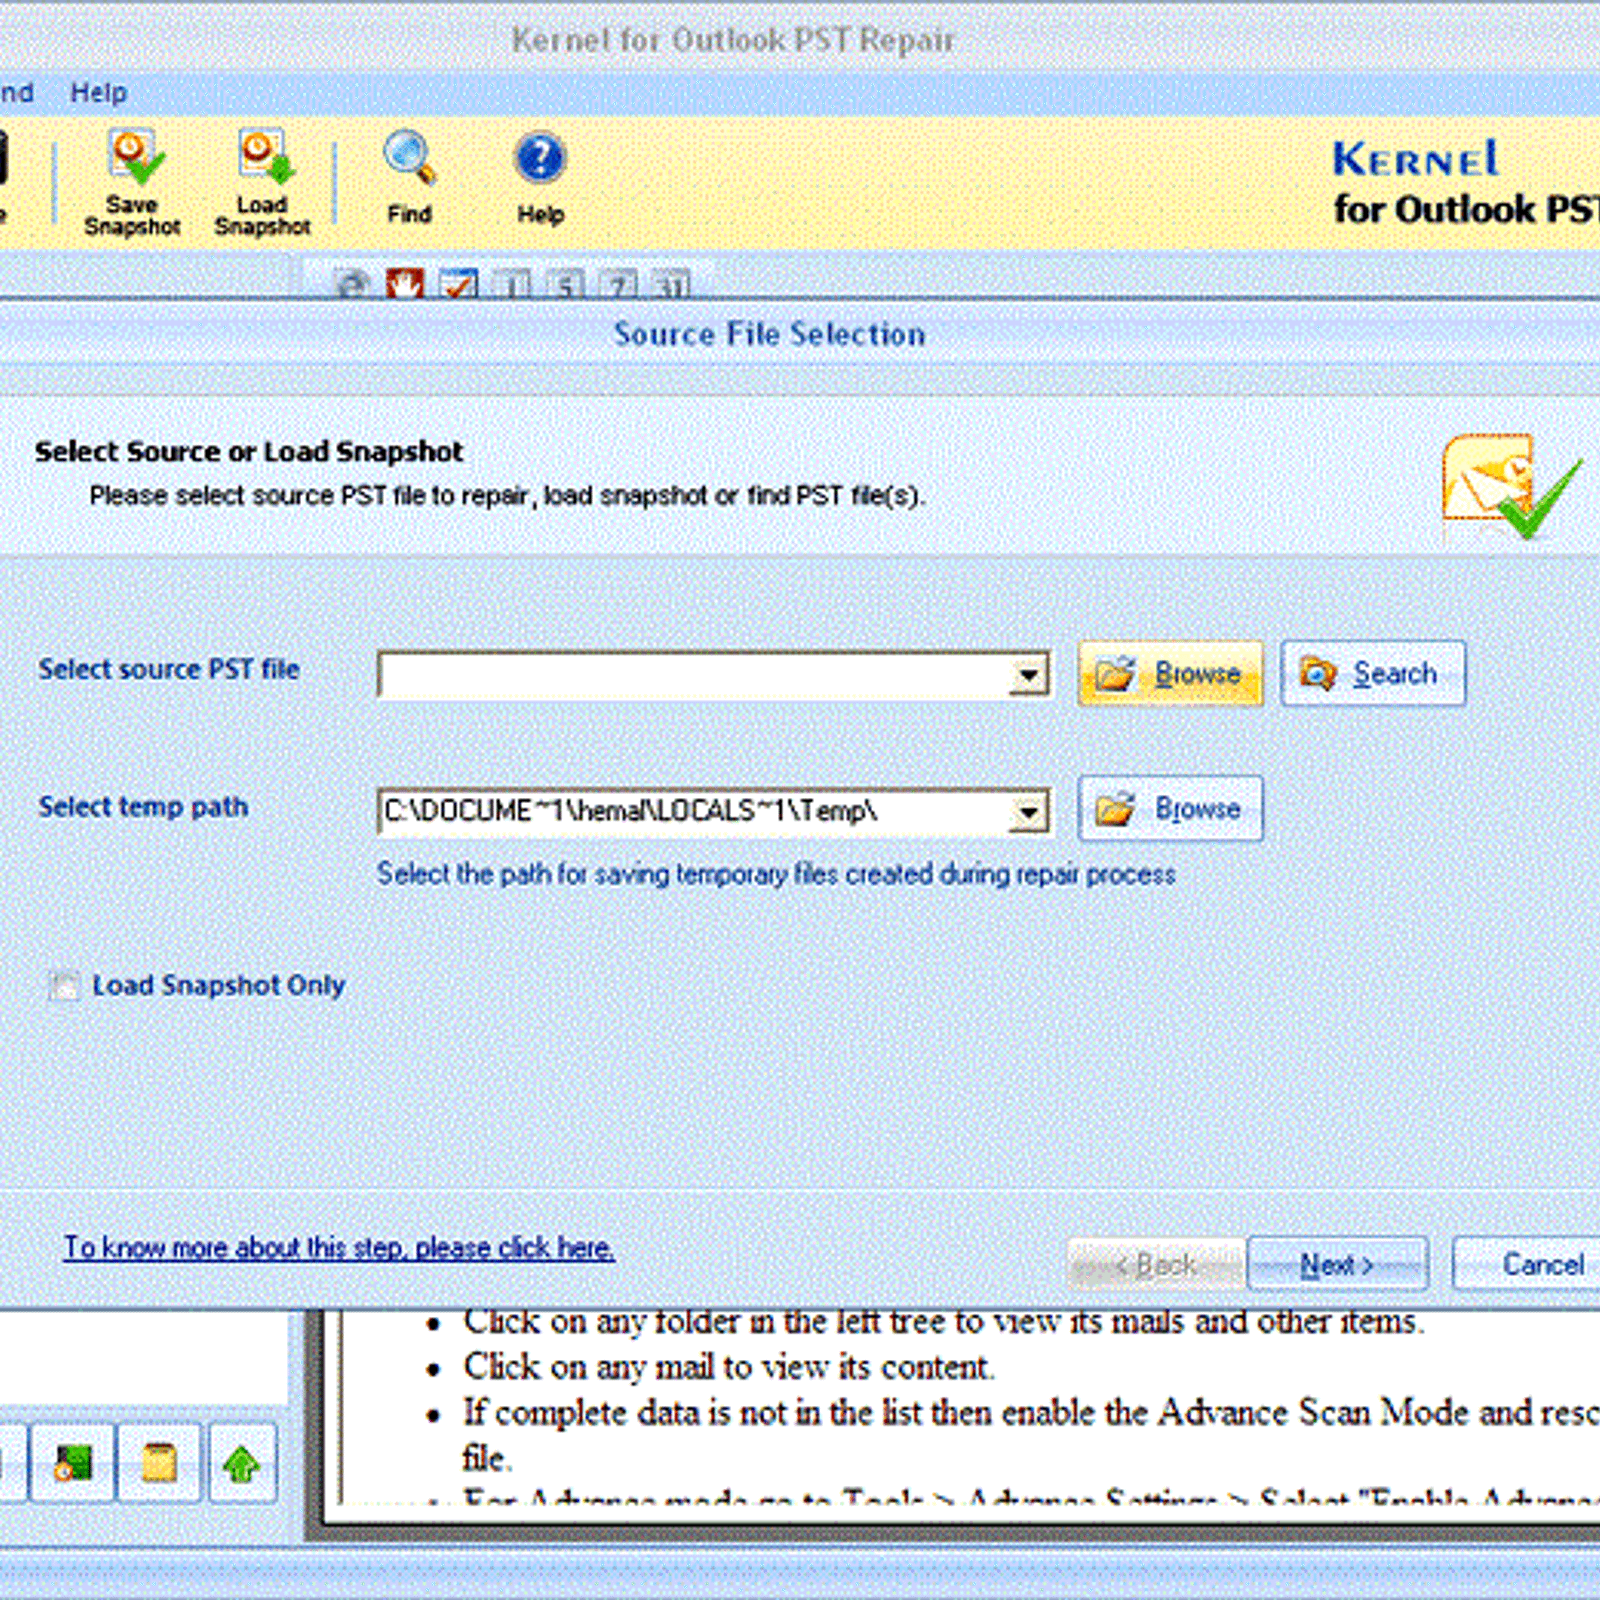Click the 'Source File Selection' title
This screenshot has width=1600, height=1600.
pyautogui.click(x=769, y=334)
